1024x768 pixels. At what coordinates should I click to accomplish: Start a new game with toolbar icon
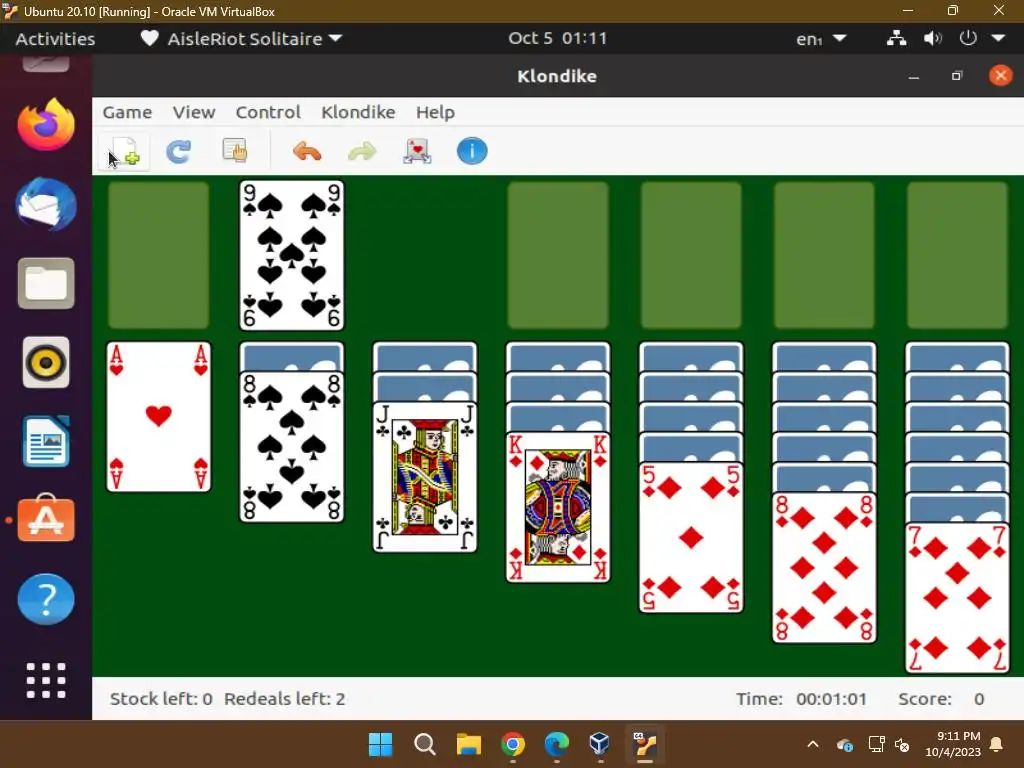coord(124,152)
